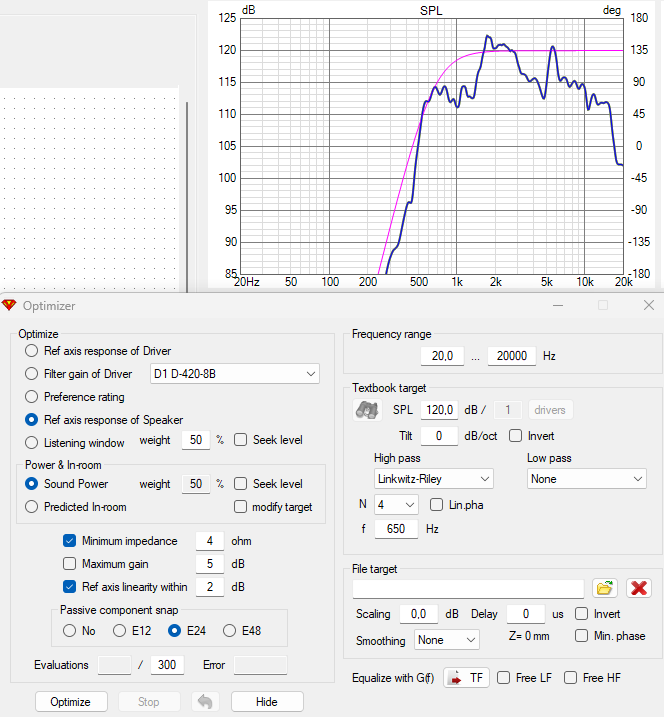The height and width of the screenshot is (717, 664).
Task: Open driver dropdown D1 D-420-8B
Action: pos(235,374)
